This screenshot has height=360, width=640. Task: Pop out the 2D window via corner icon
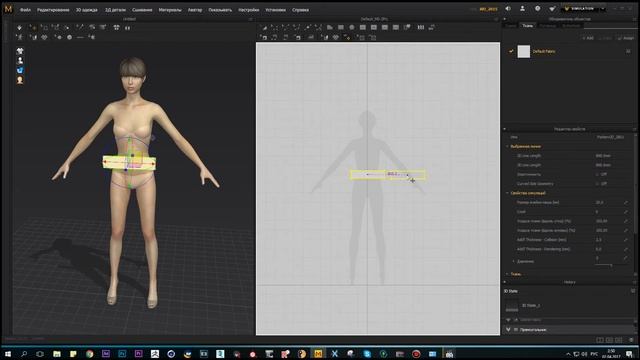(496, 19)
